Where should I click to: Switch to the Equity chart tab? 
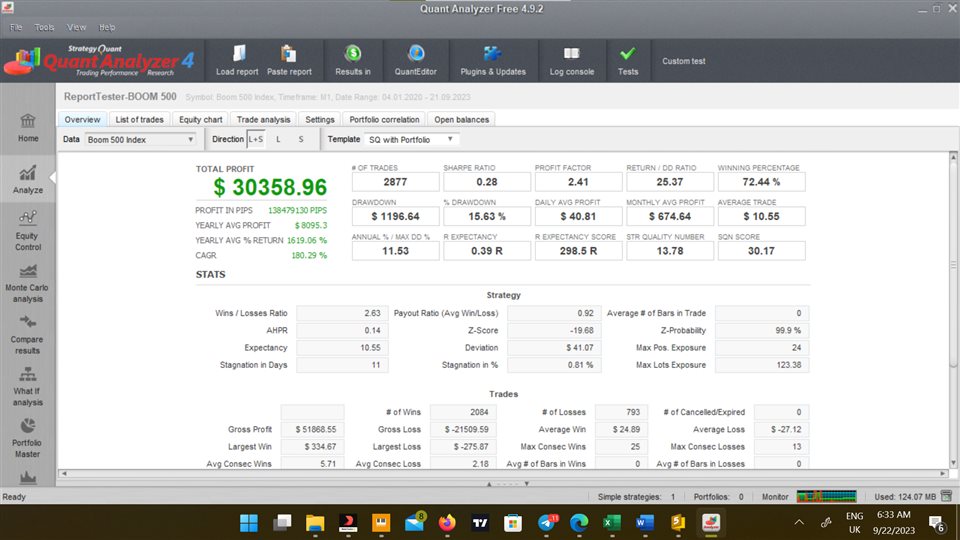(x=199, y=120)
